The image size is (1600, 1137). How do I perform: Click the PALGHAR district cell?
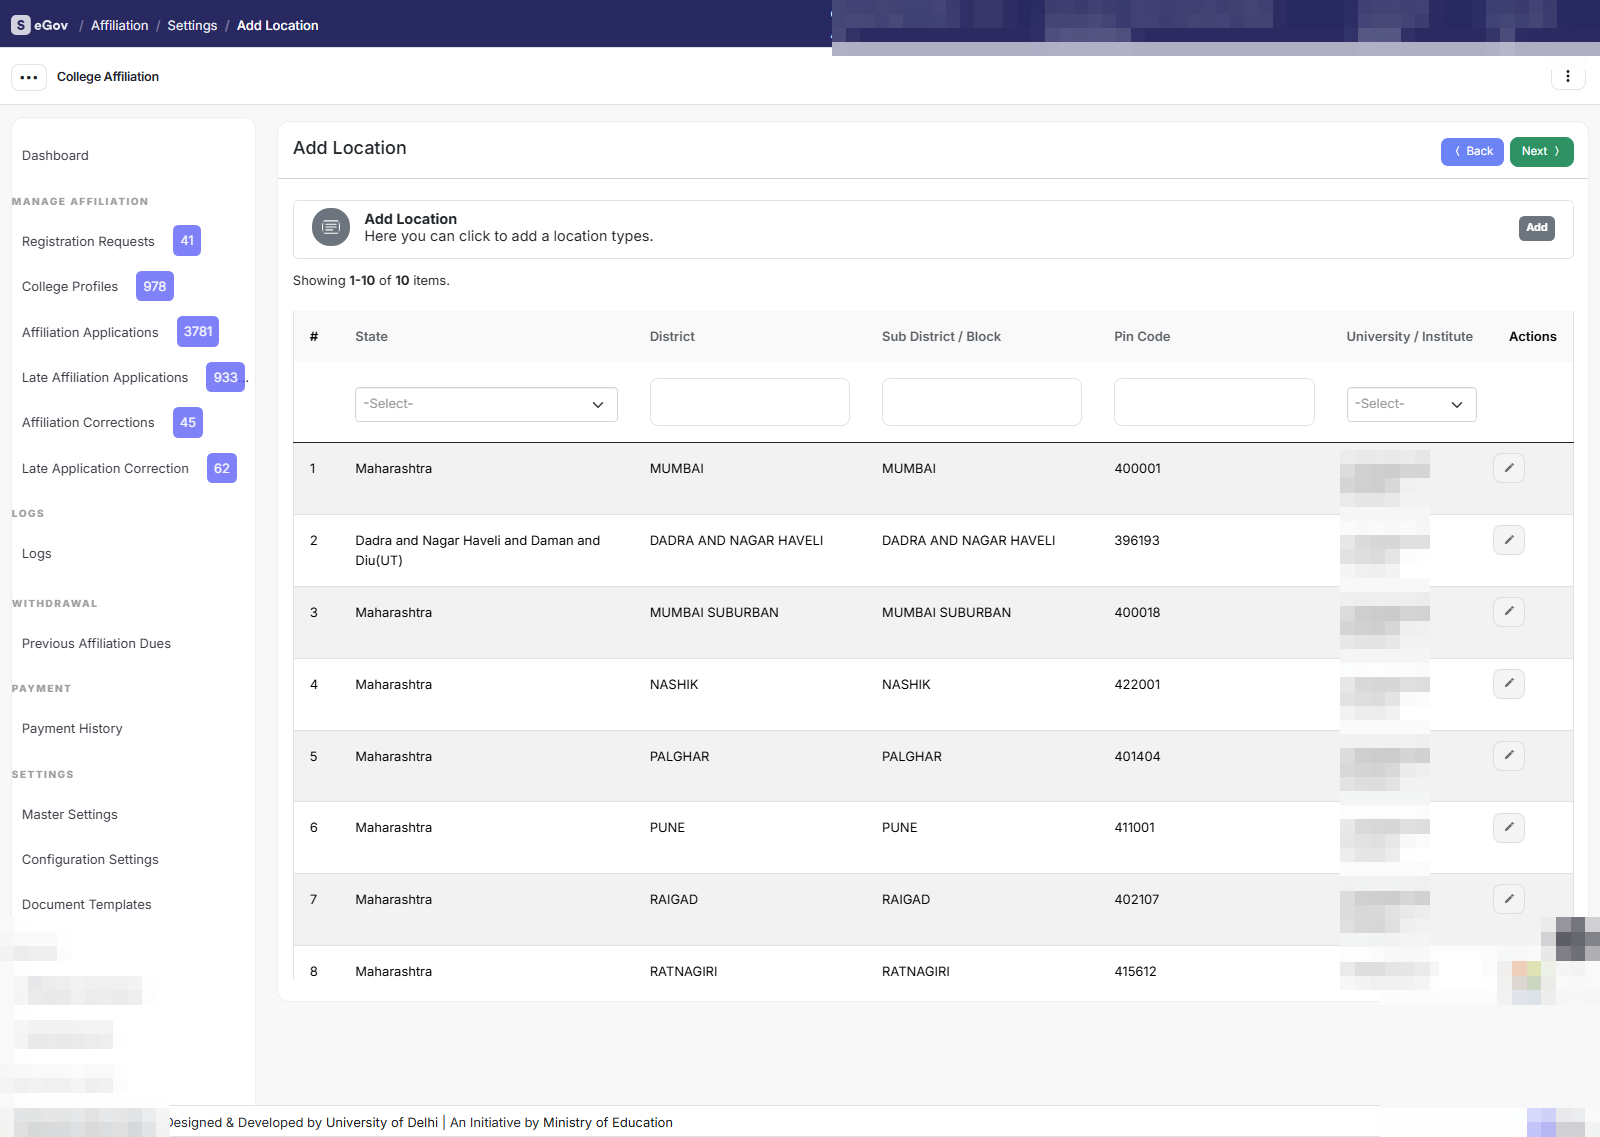[x=680, y=756]
